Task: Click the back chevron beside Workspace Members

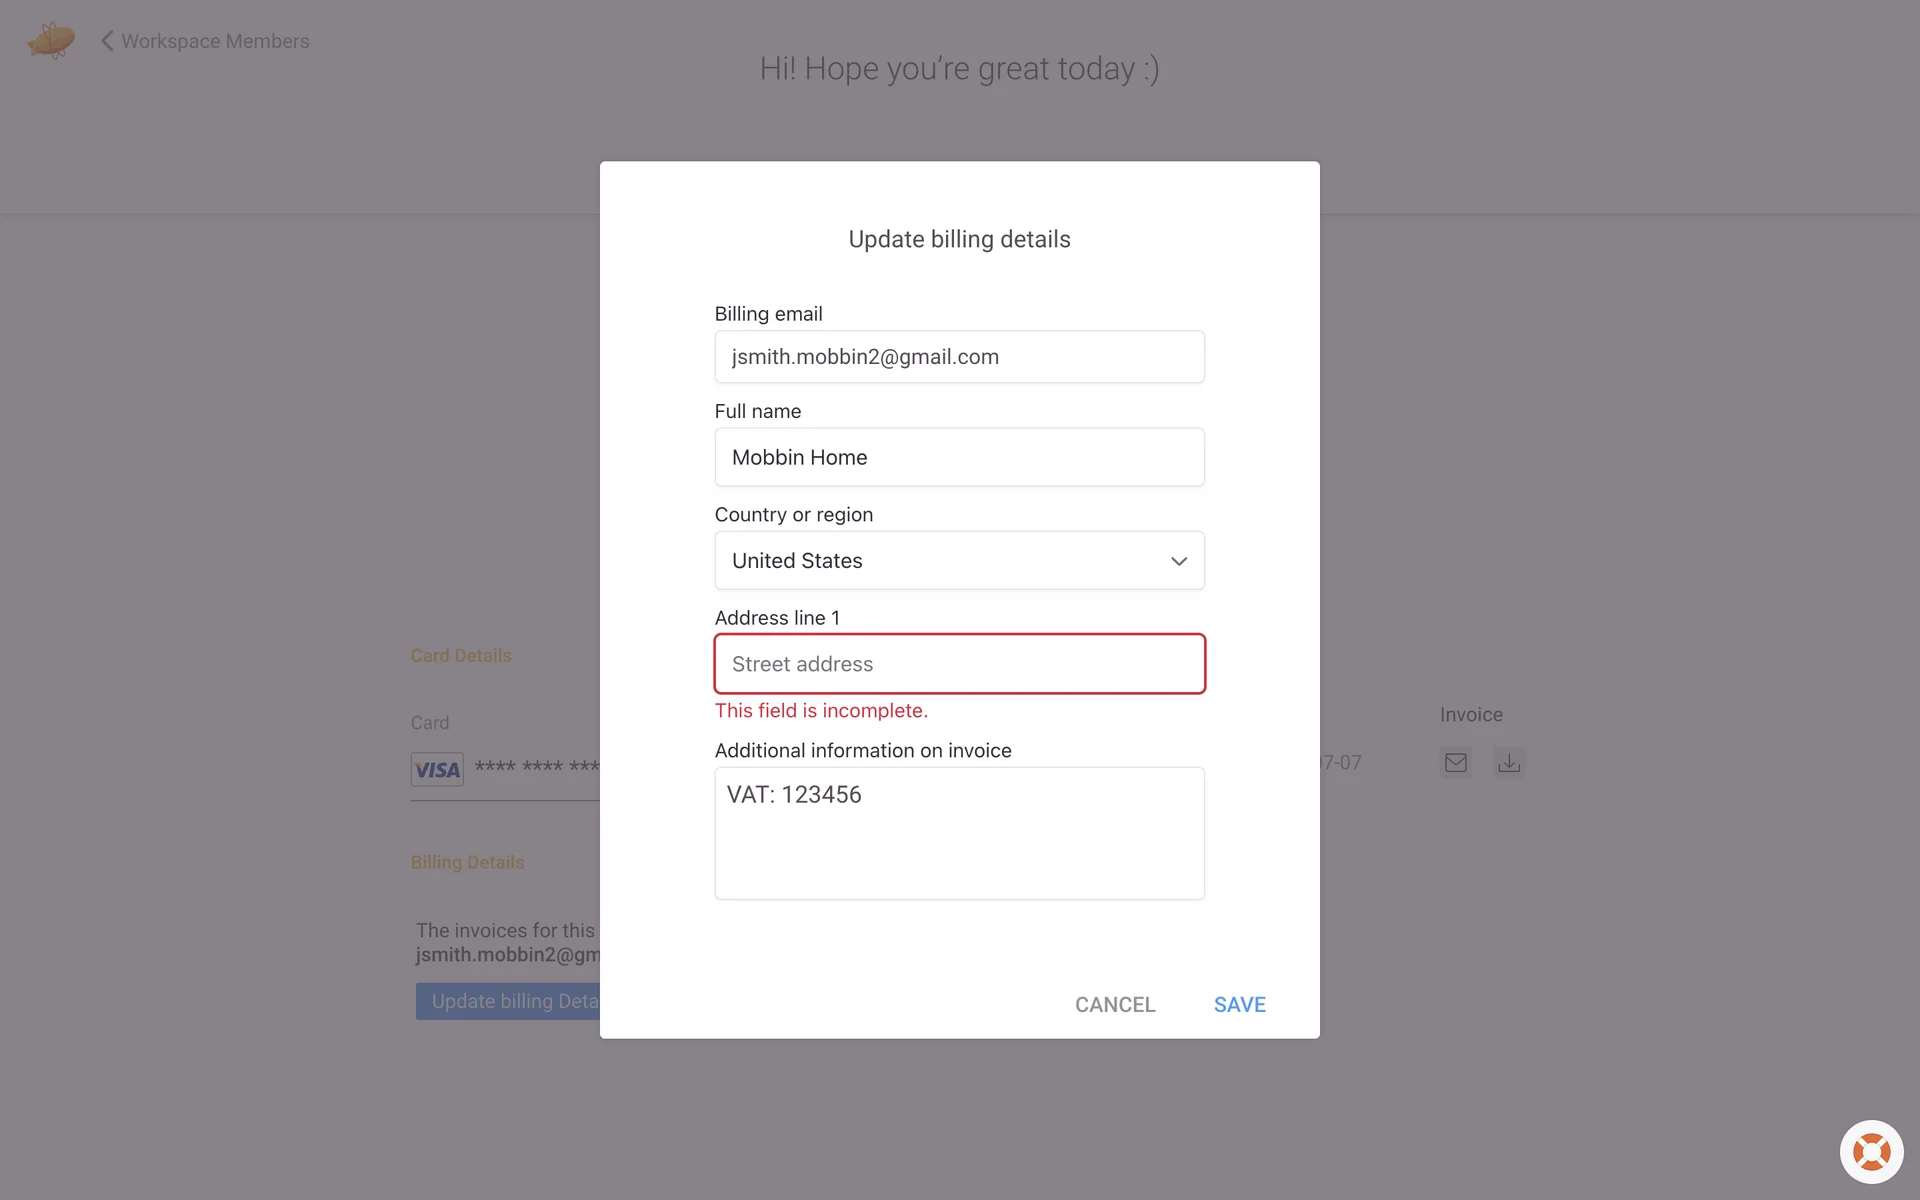Action: pos(107,41)
